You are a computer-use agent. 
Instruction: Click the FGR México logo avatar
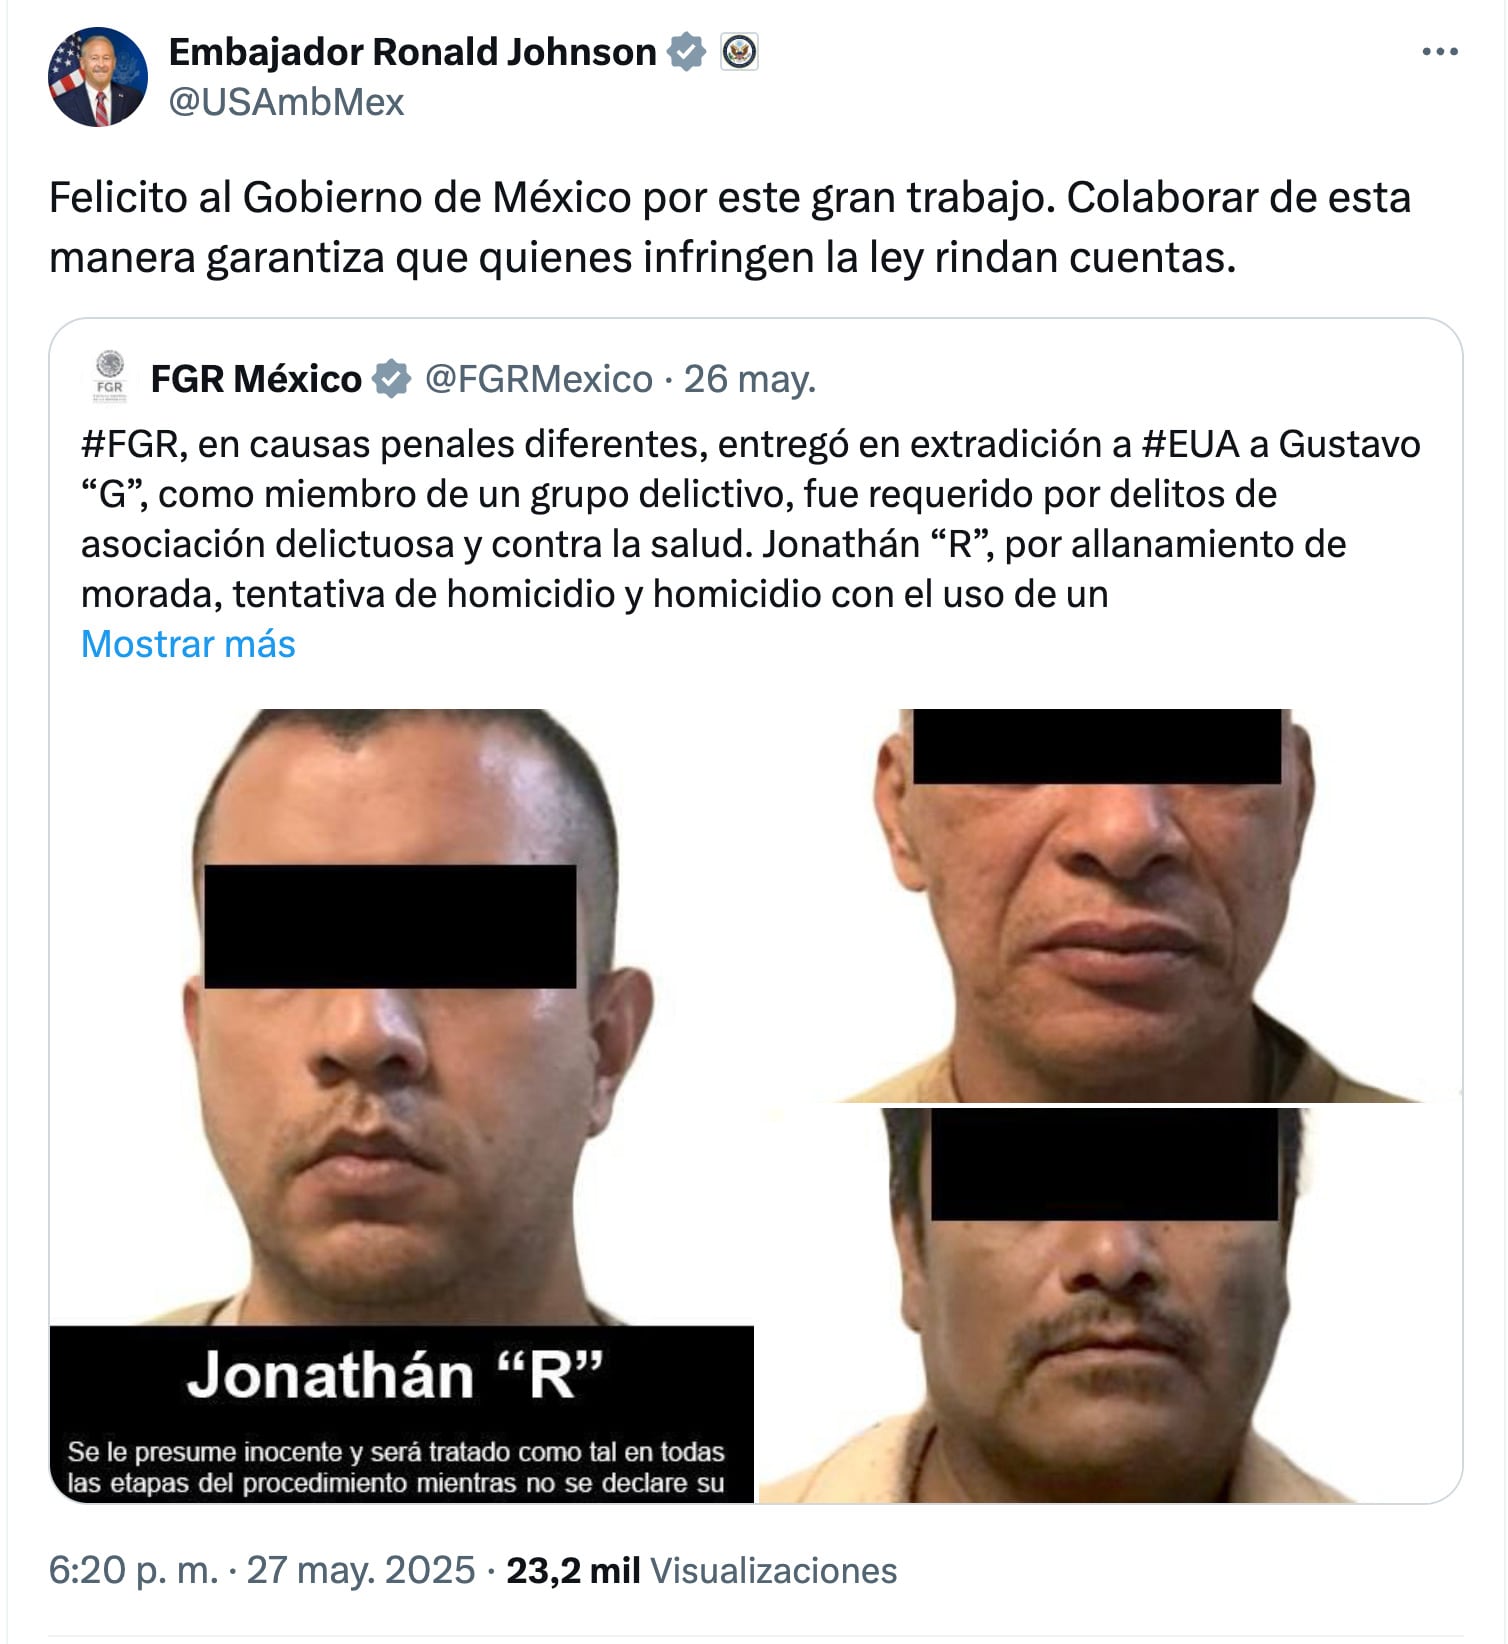coord(110,377)
